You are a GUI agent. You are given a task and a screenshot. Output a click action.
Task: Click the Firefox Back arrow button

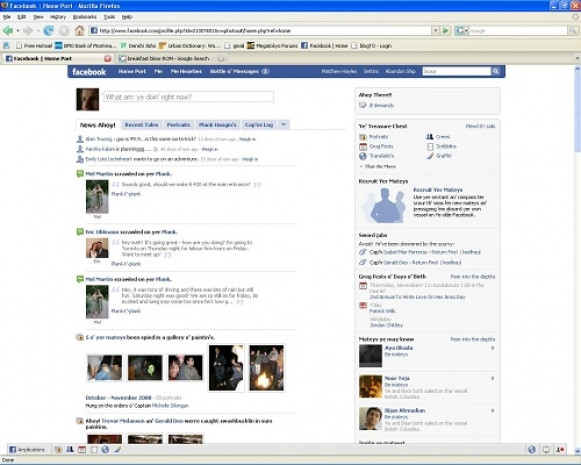pos(8,31)
